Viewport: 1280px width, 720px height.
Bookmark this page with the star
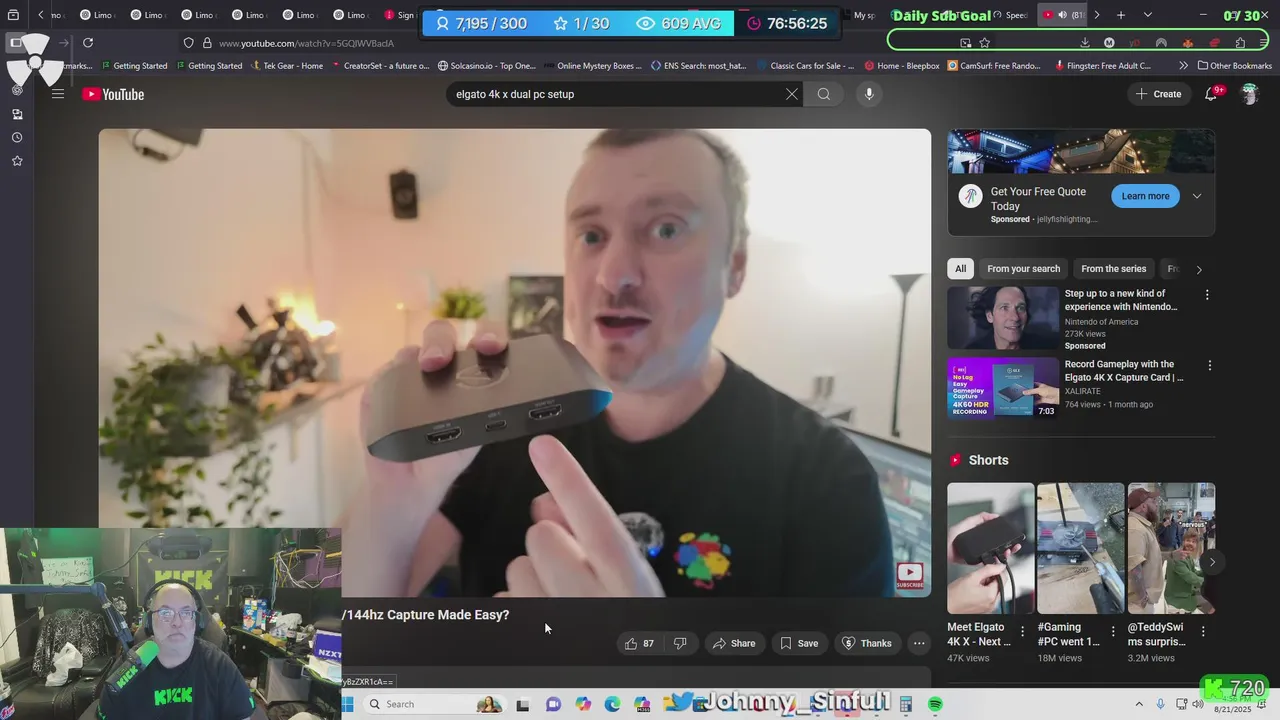(x=985, y=43)
